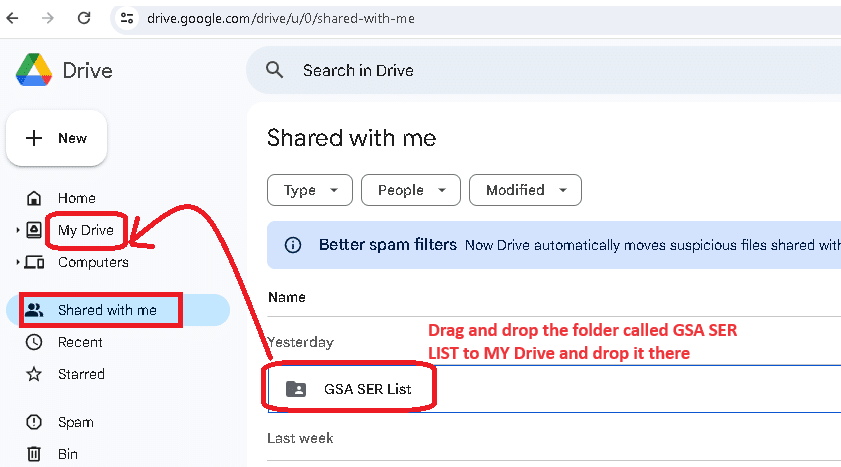Image resolution: width=841 pixels, height=467 pixels.
Task: Open the Spam section
Action: pyautogui.click(x=75, y=422)
